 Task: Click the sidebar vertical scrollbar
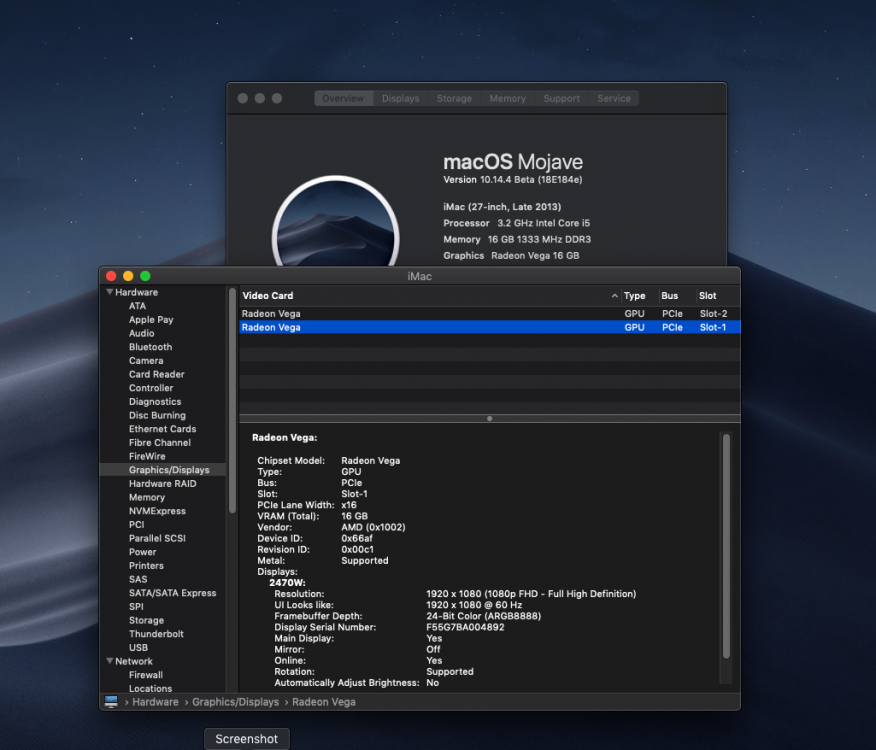pos(232,400)
